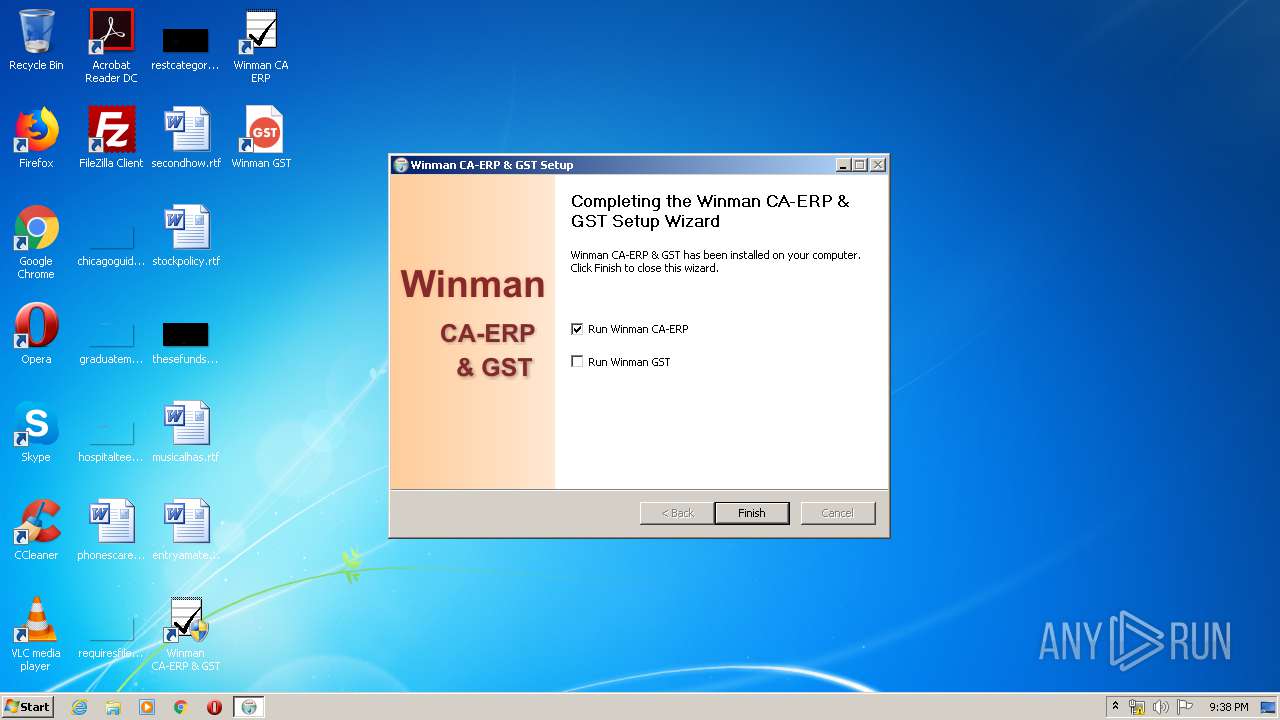The image size is (1280, 720).
Task: Launch Winman CA ERP desktop shortcut
Action: tap(260, 45)
